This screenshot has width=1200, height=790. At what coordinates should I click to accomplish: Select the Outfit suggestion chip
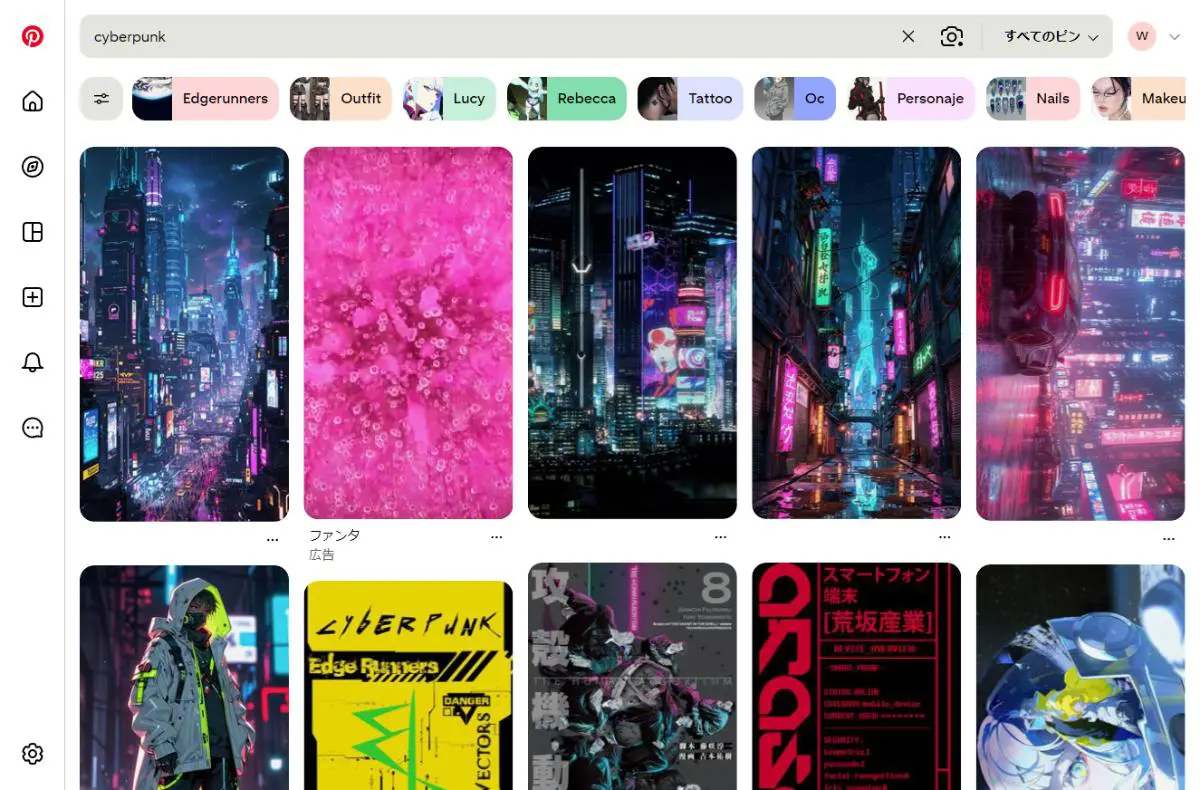(x=340, y=99)
